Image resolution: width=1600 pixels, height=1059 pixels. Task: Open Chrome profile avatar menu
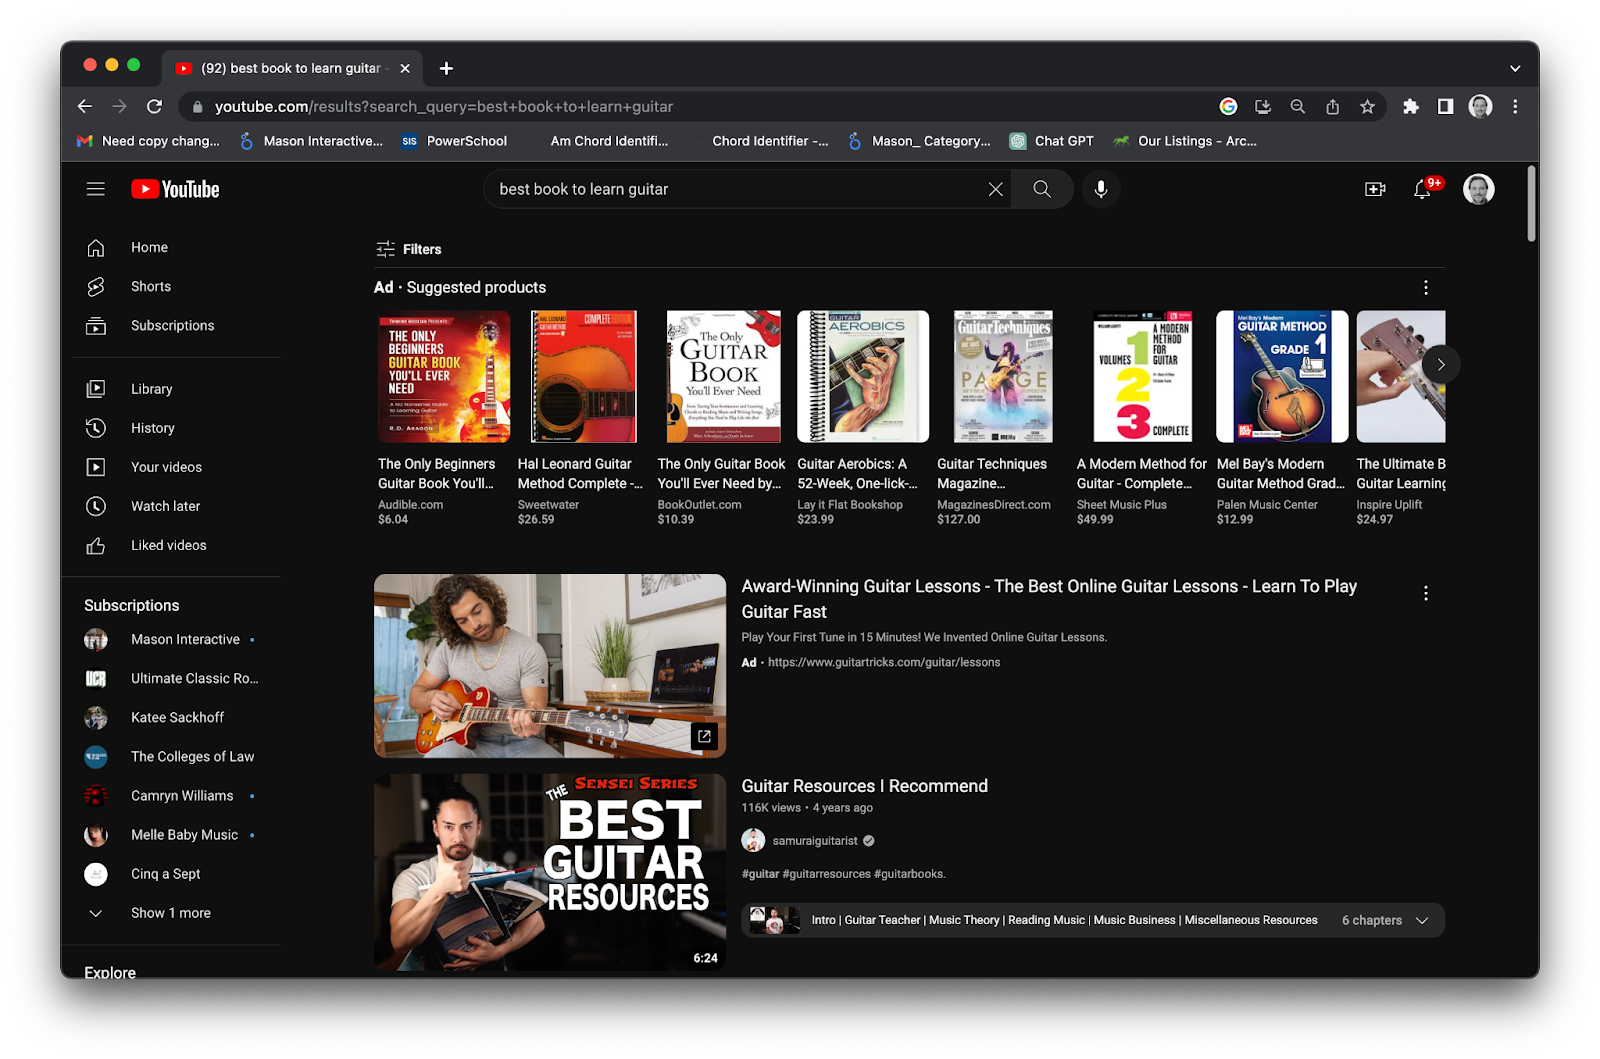coord(1480,106)
